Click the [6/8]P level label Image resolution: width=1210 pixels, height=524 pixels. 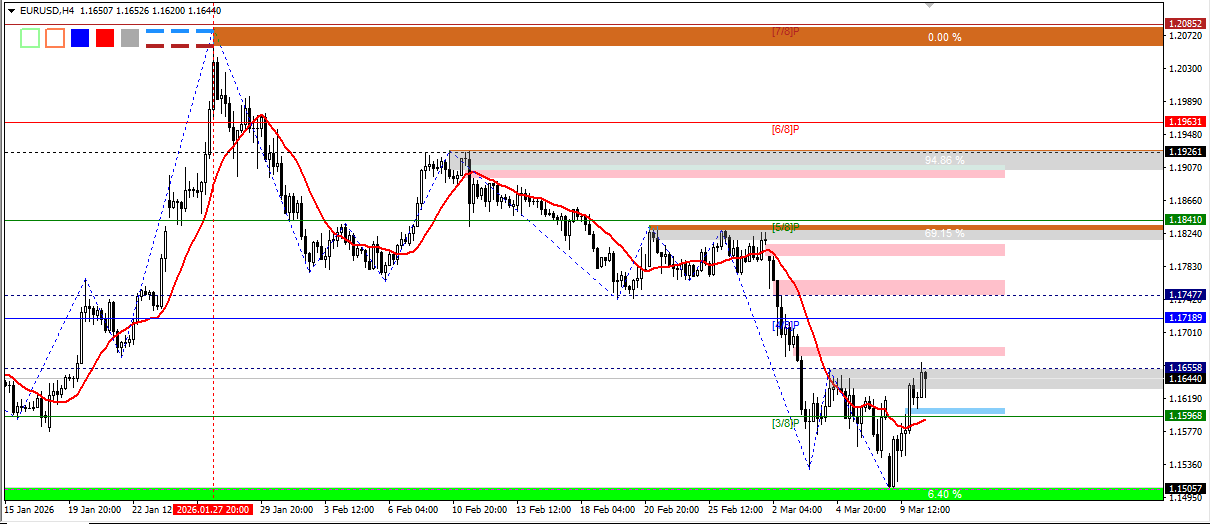[x=785, y=130]
